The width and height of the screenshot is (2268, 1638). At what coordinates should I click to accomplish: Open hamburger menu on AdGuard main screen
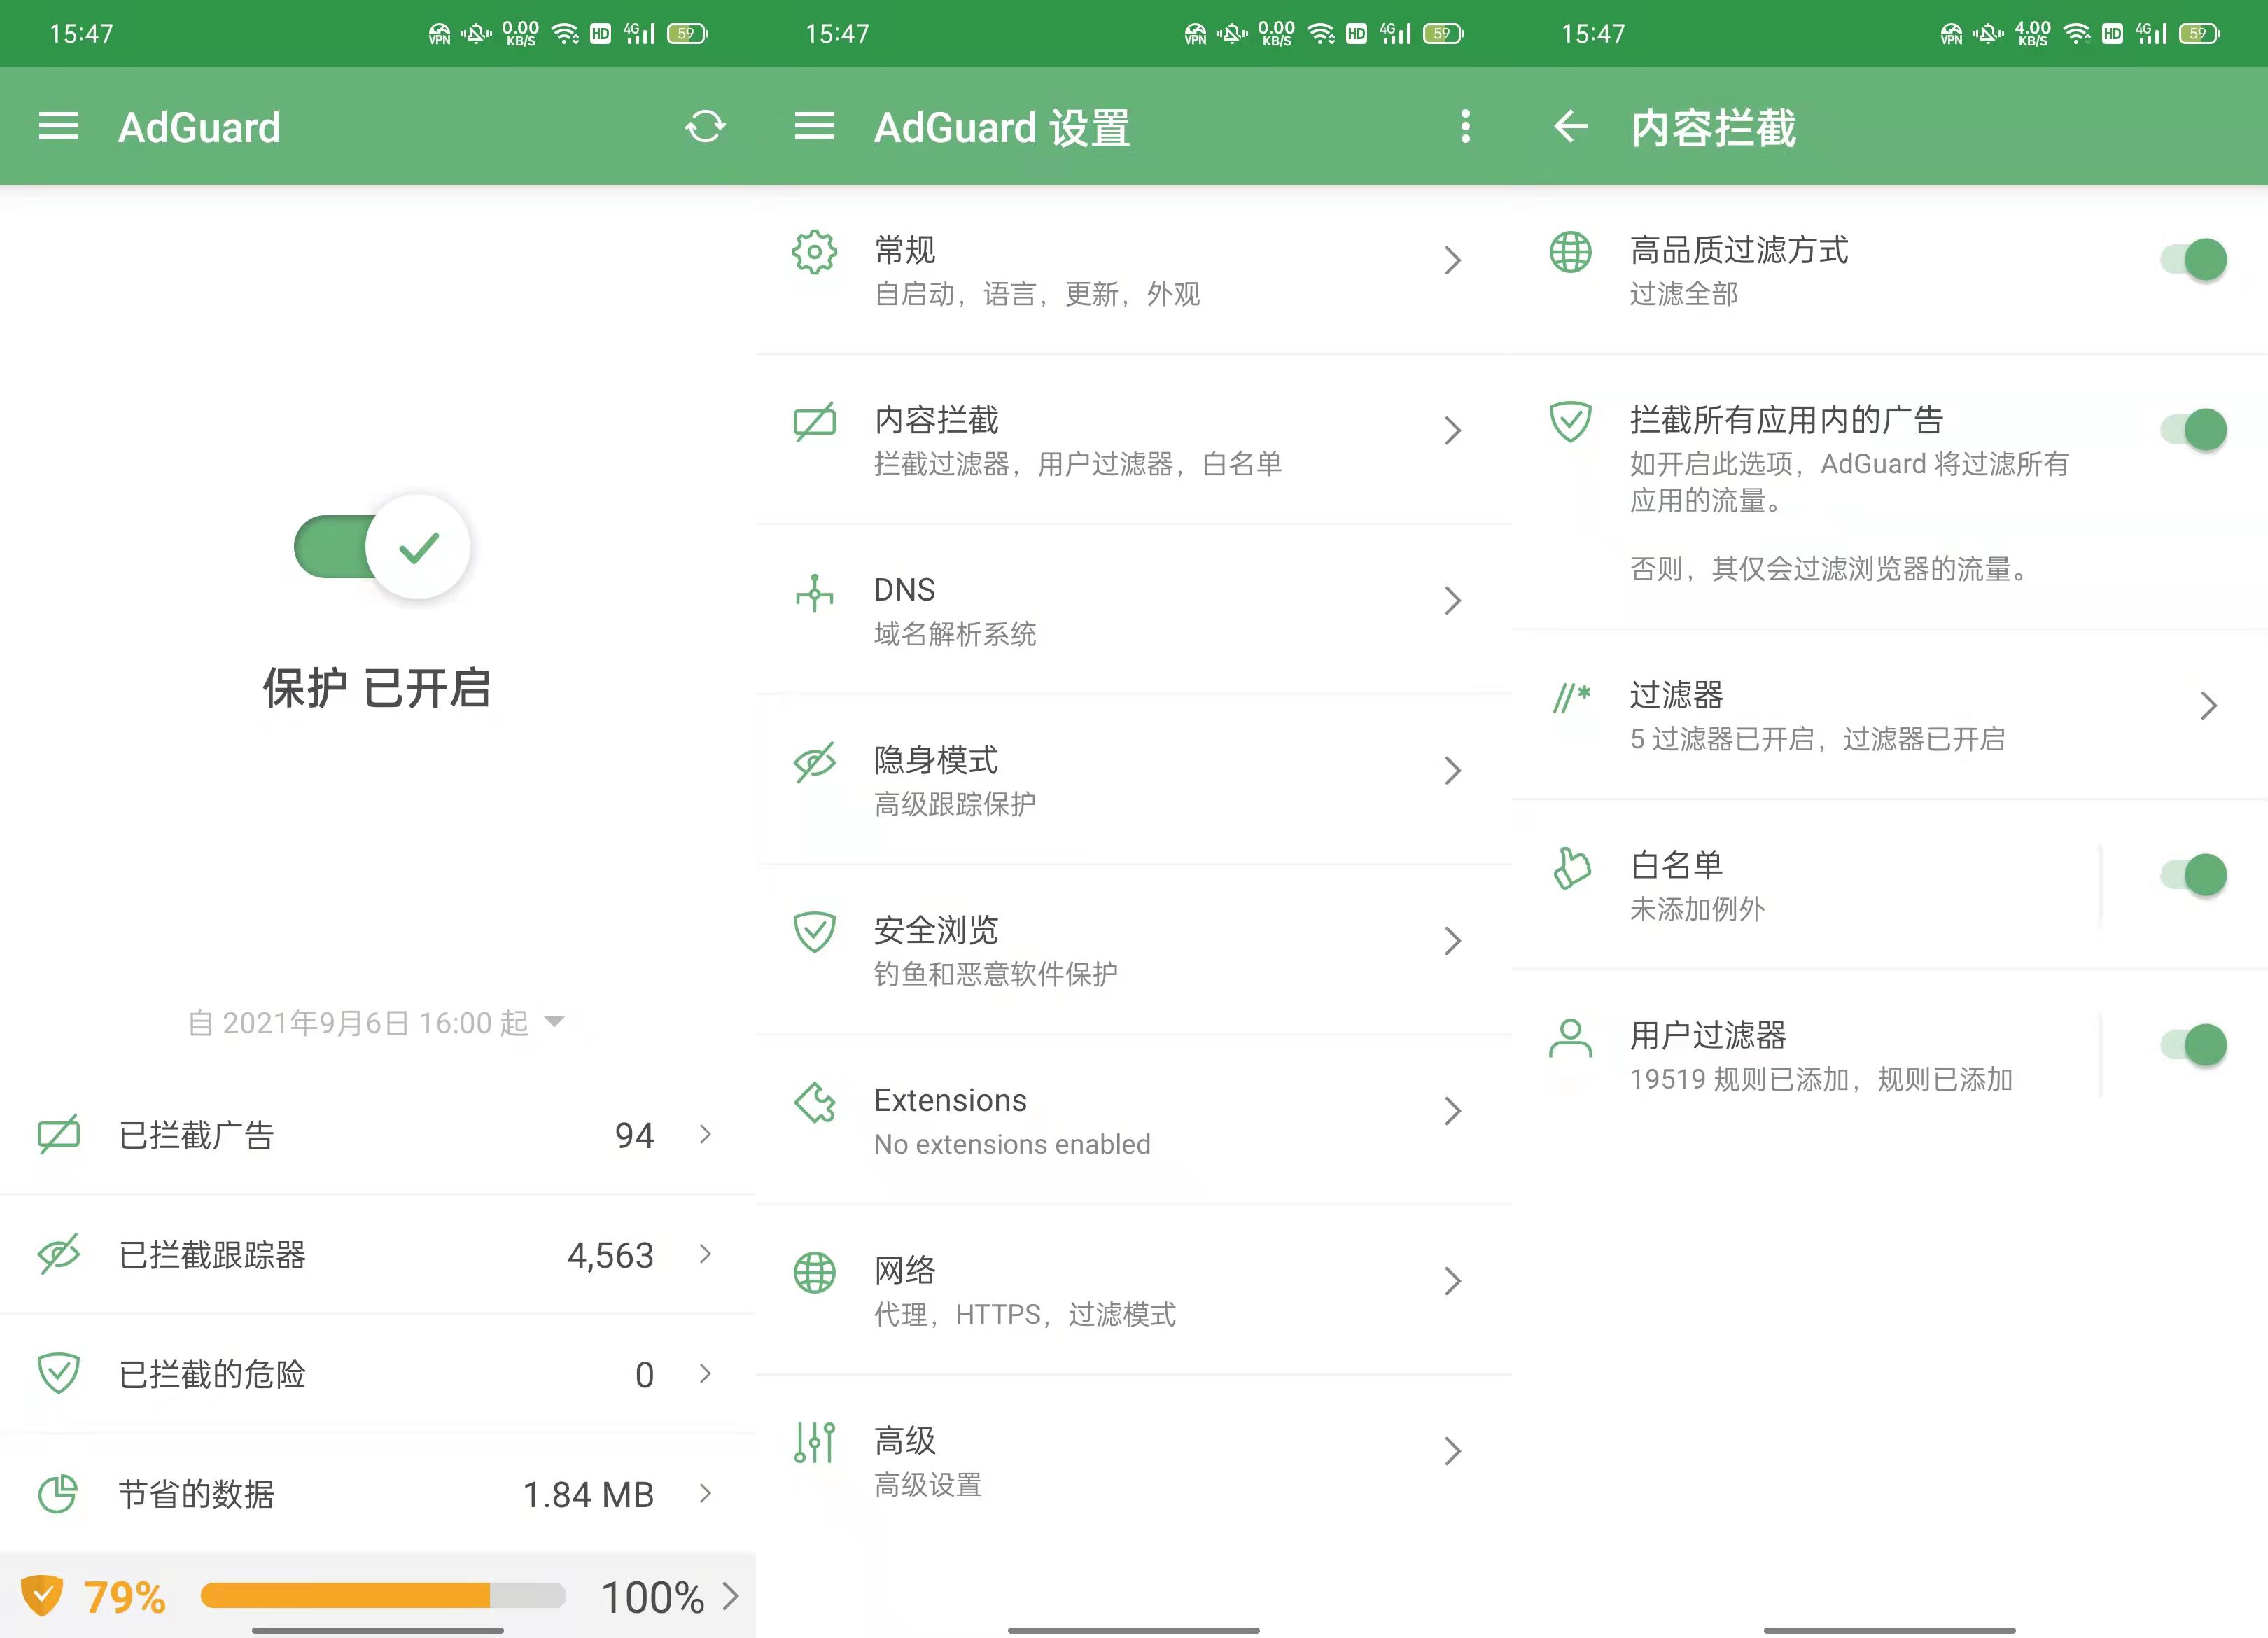click(x=58, y=127)
